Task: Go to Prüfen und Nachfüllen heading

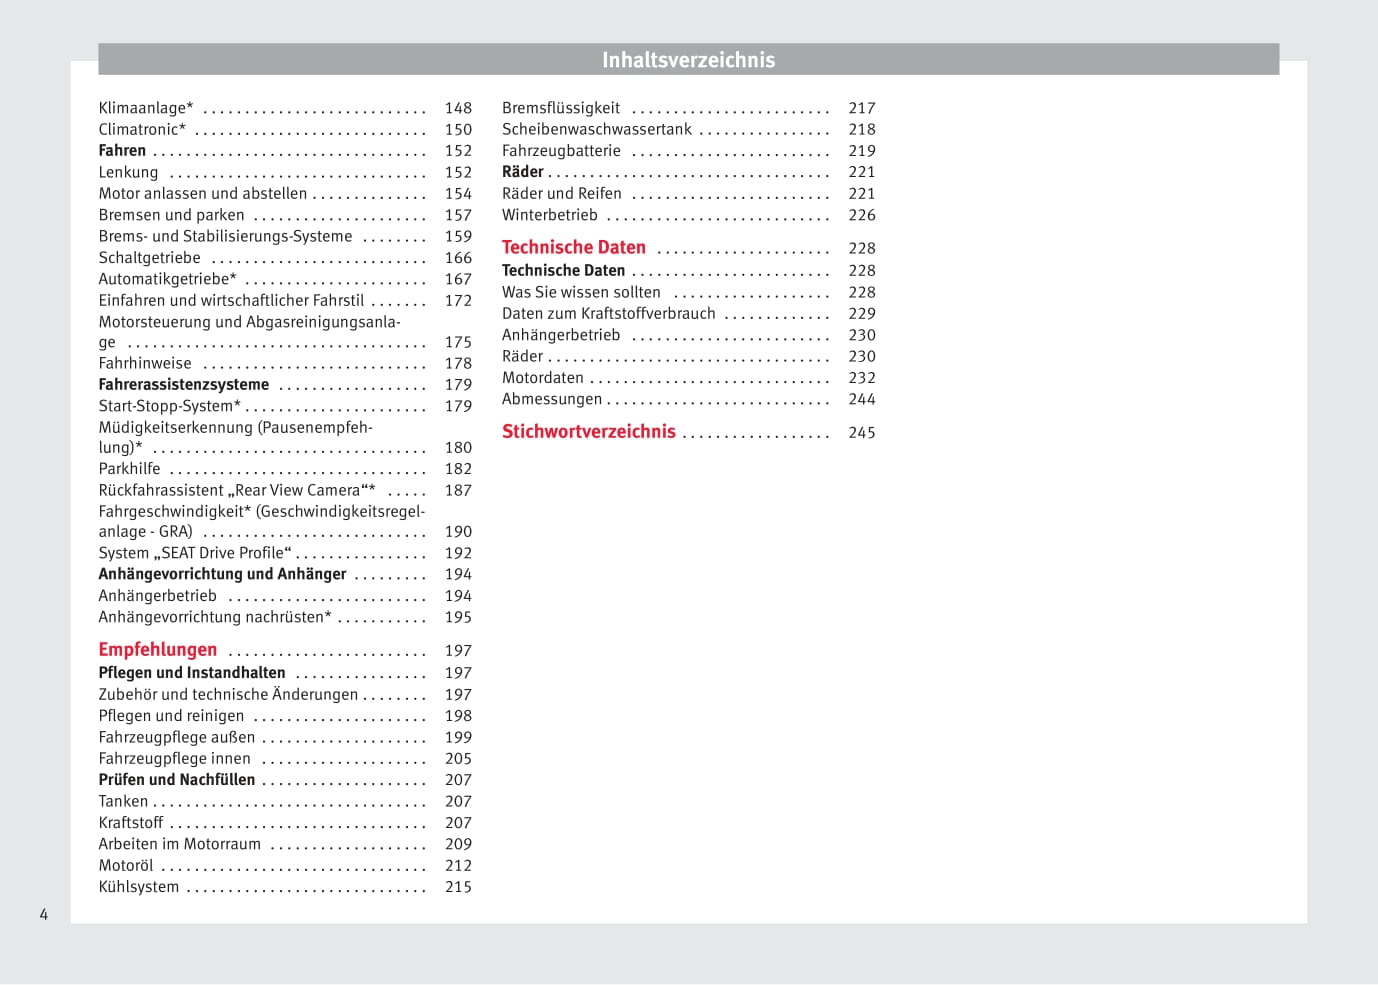Action: point(177,780)
